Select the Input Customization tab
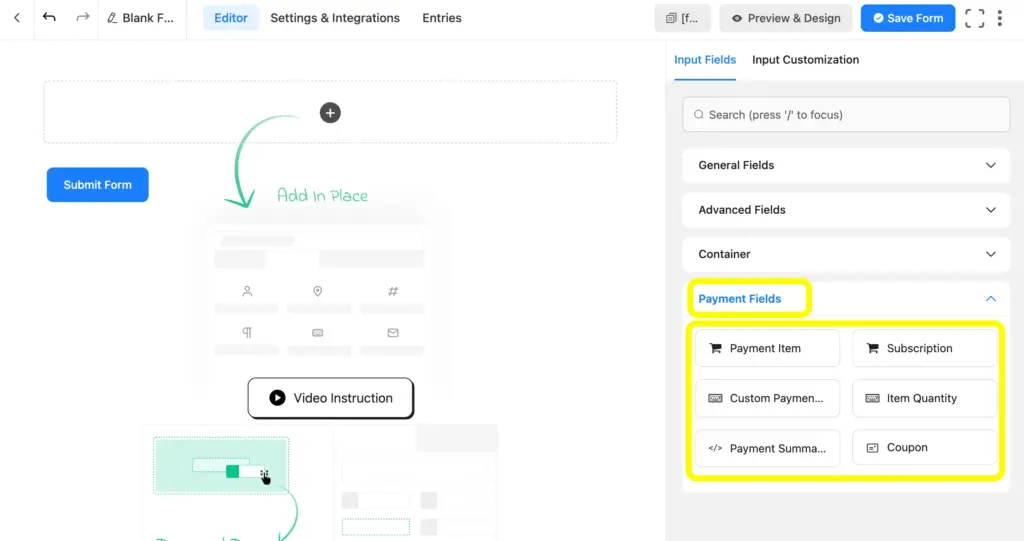This screenshot has width=1024, height=541. pos(805,59)
